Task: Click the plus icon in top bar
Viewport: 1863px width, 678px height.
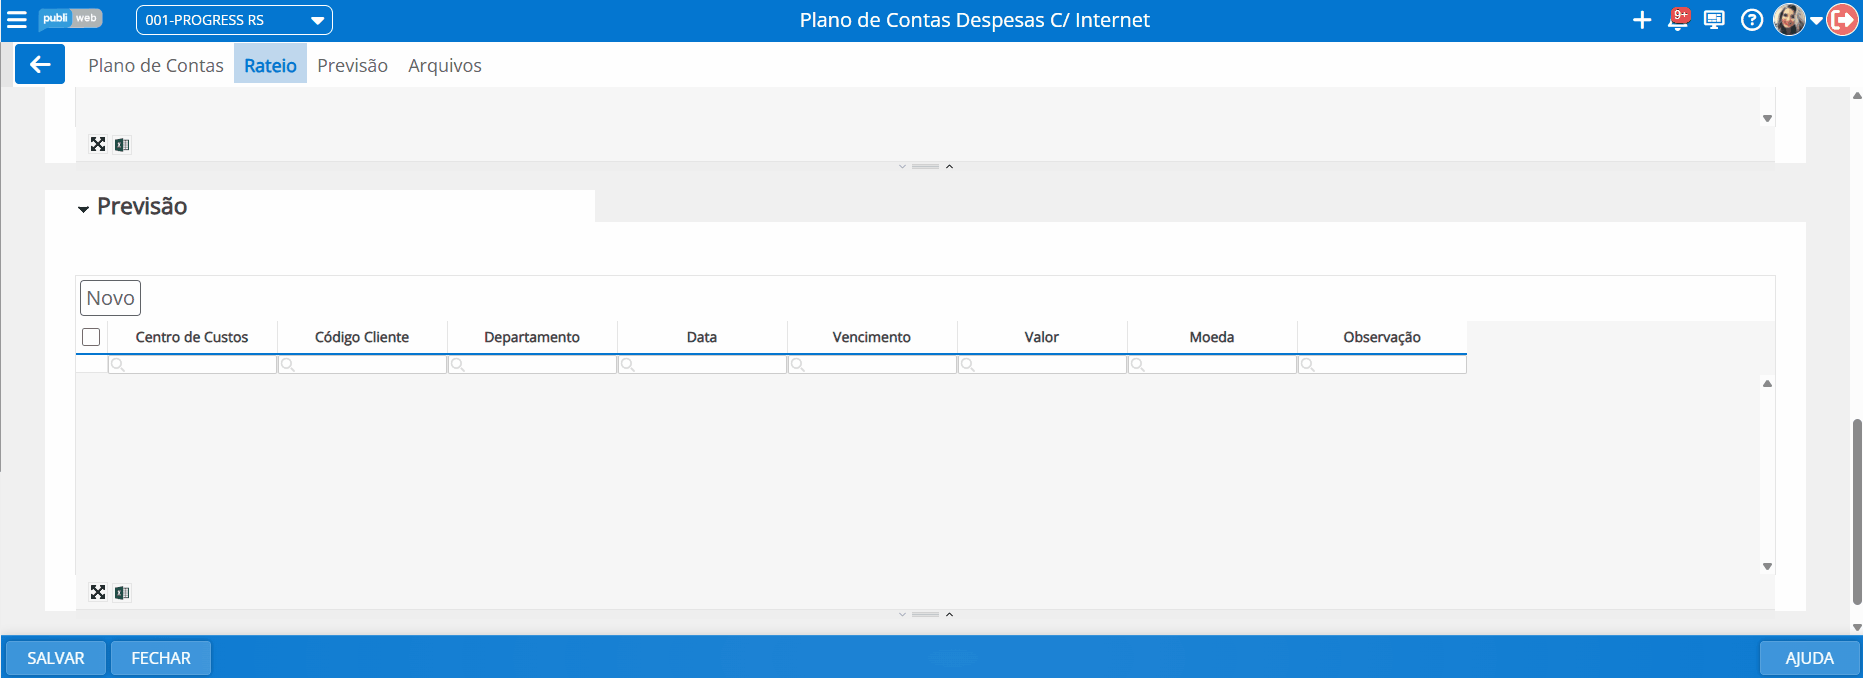Action: 1642,20
